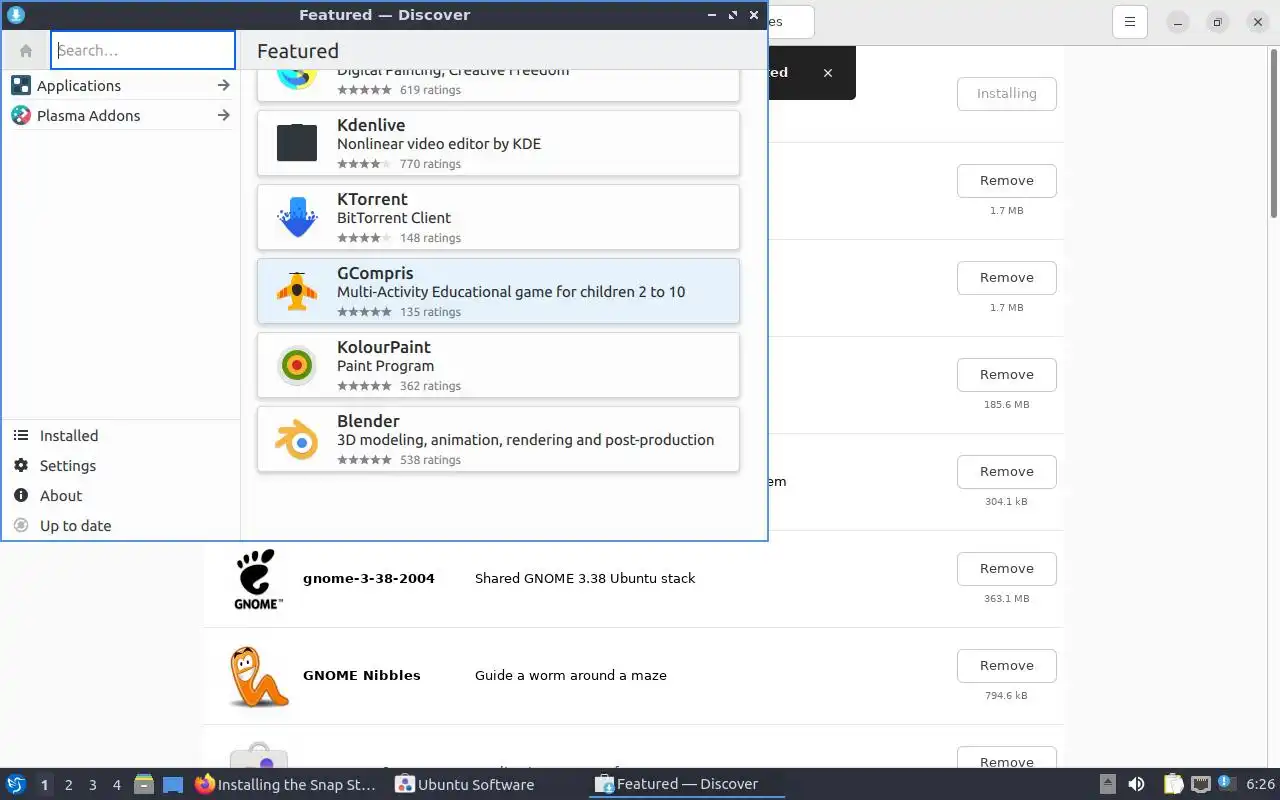Click the GNOME Nibbles worm icon
Viewport: 1280px width, 800px height.
point(258,676)
